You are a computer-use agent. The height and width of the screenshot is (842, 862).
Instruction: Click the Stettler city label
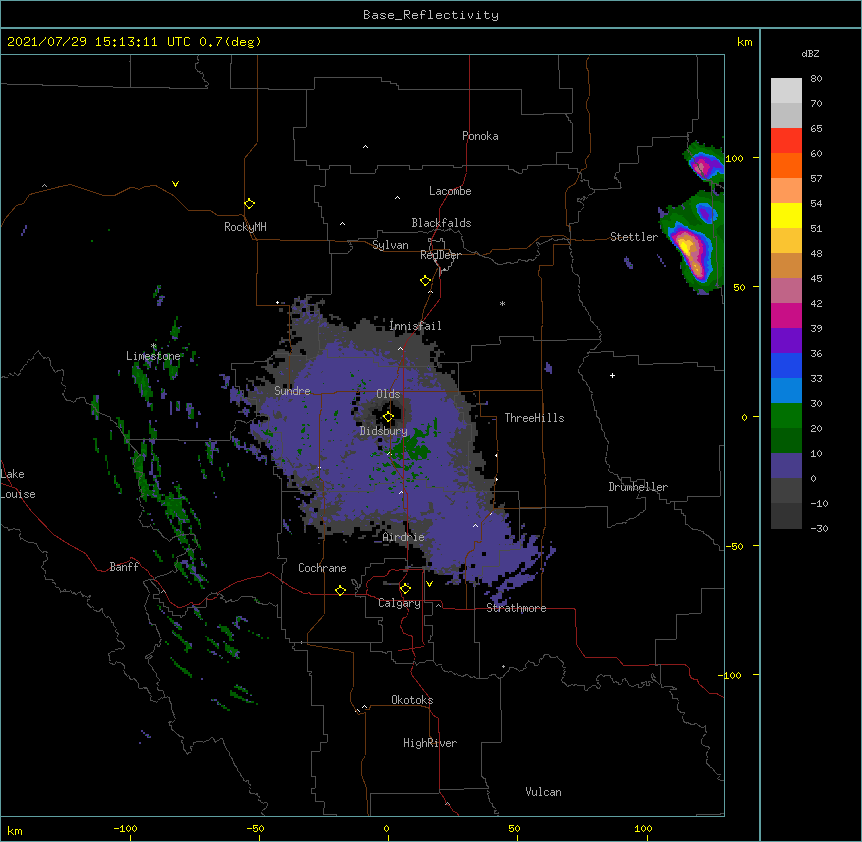633,237
